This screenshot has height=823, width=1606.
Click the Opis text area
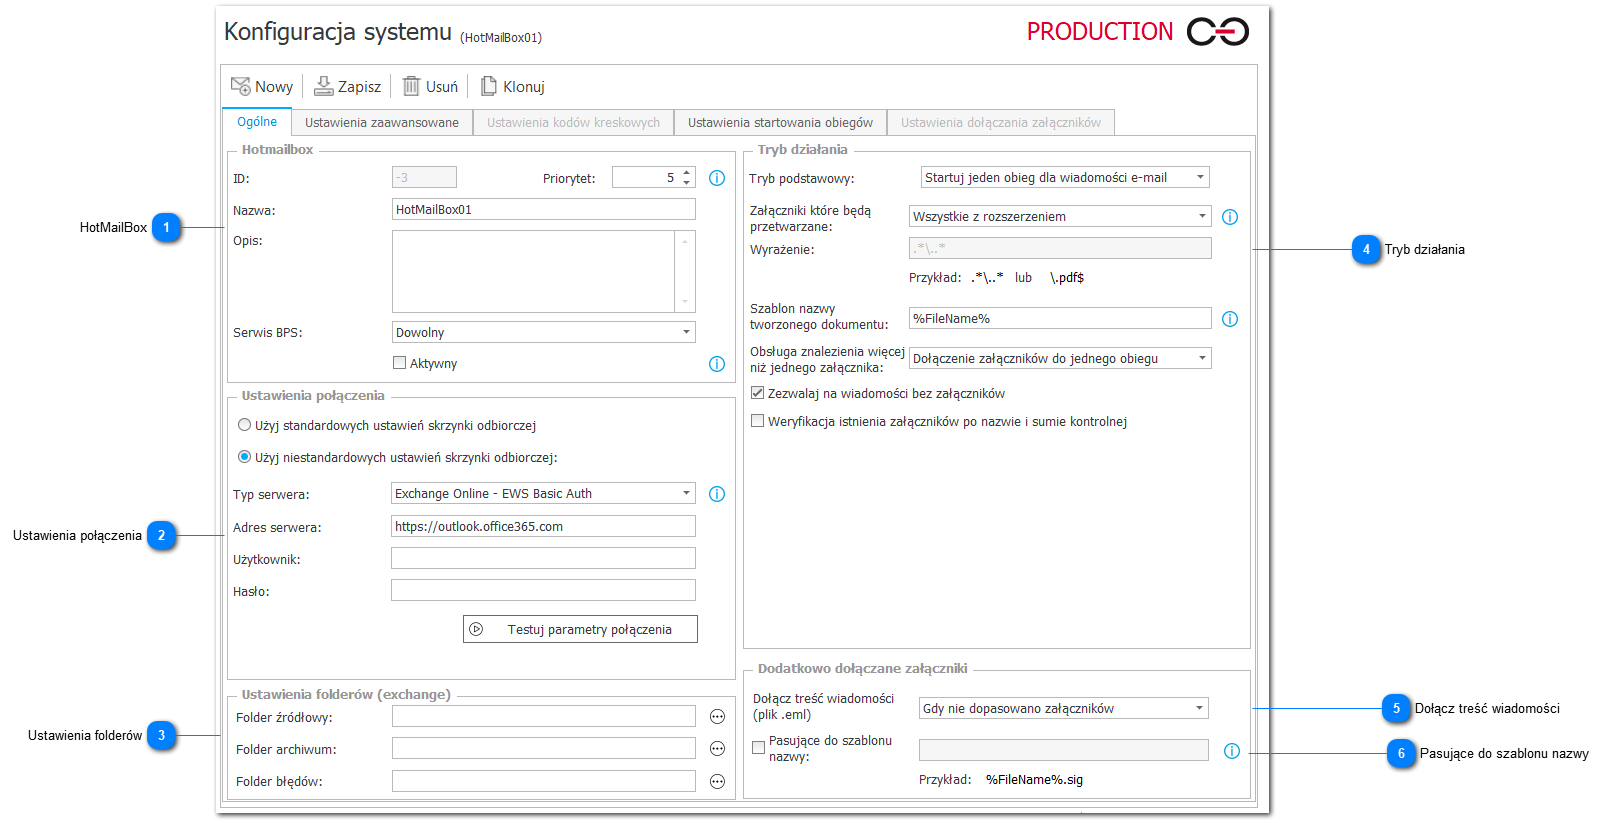click(x=535, y=272)
